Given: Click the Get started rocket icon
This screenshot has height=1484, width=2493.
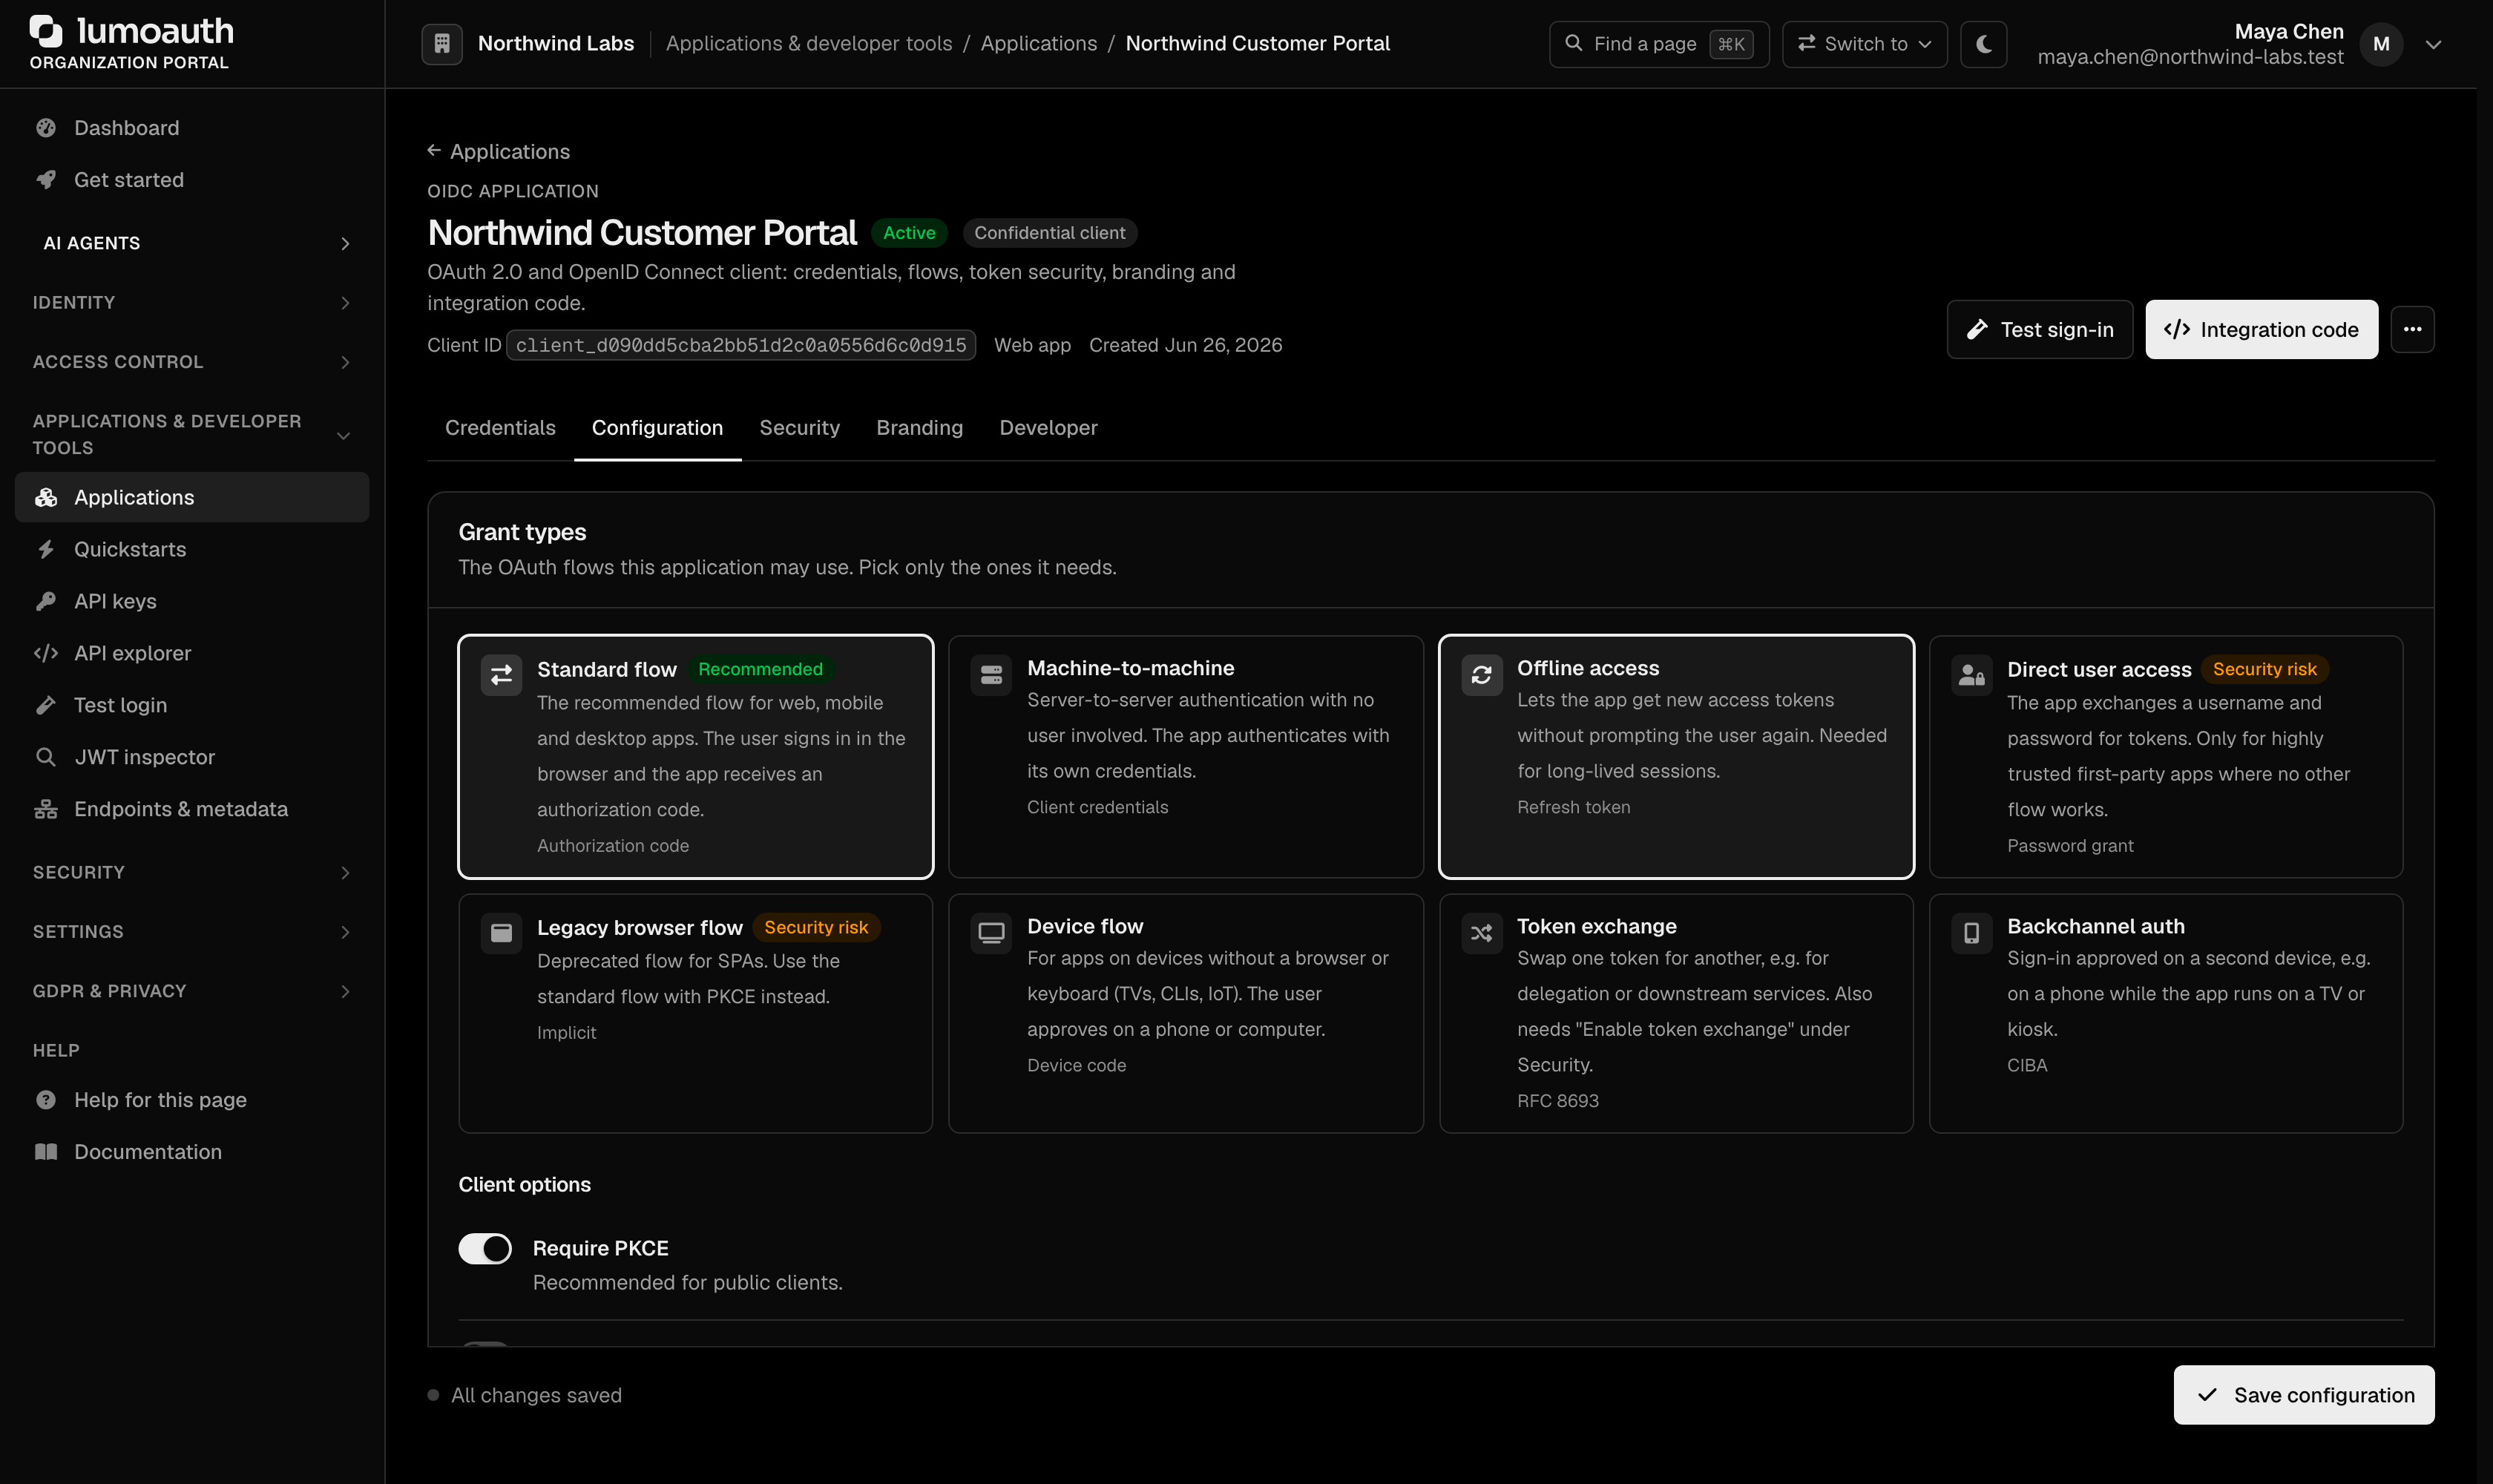Looking at the screenshot, I should (x=46, y=180).
